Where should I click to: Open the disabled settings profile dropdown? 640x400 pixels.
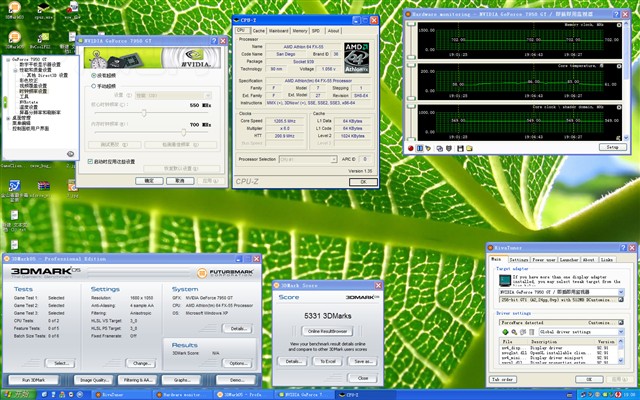173,95
